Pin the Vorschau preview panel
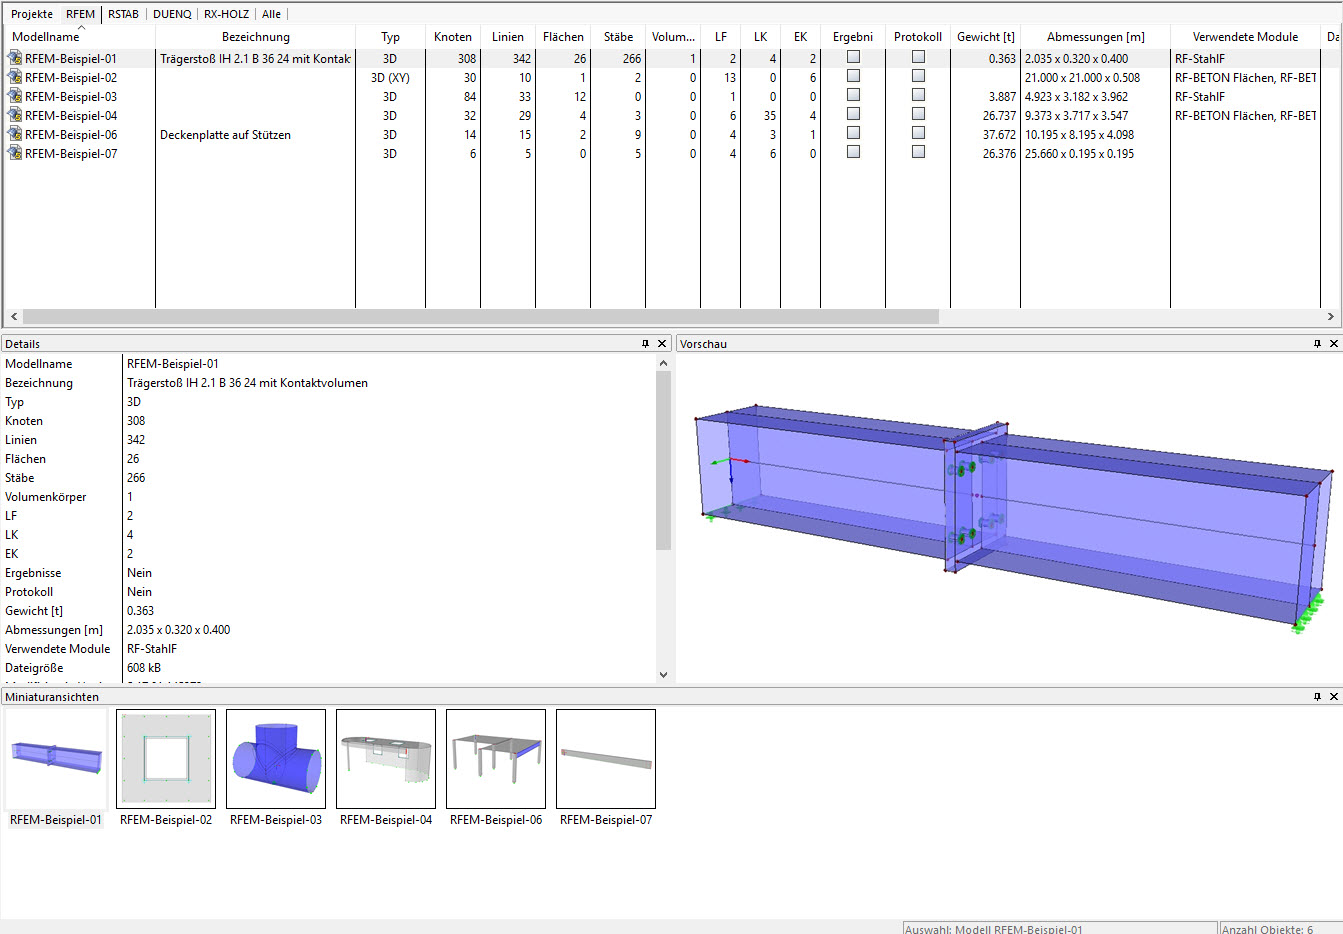1343x934 pixels. (1317, 343)
